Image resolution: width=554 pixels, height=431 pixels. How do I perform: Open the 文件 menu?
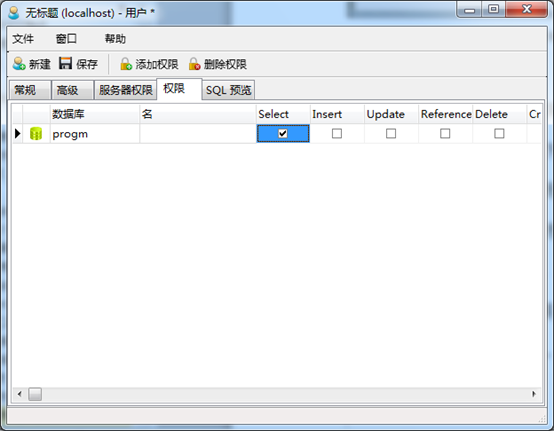23,39
